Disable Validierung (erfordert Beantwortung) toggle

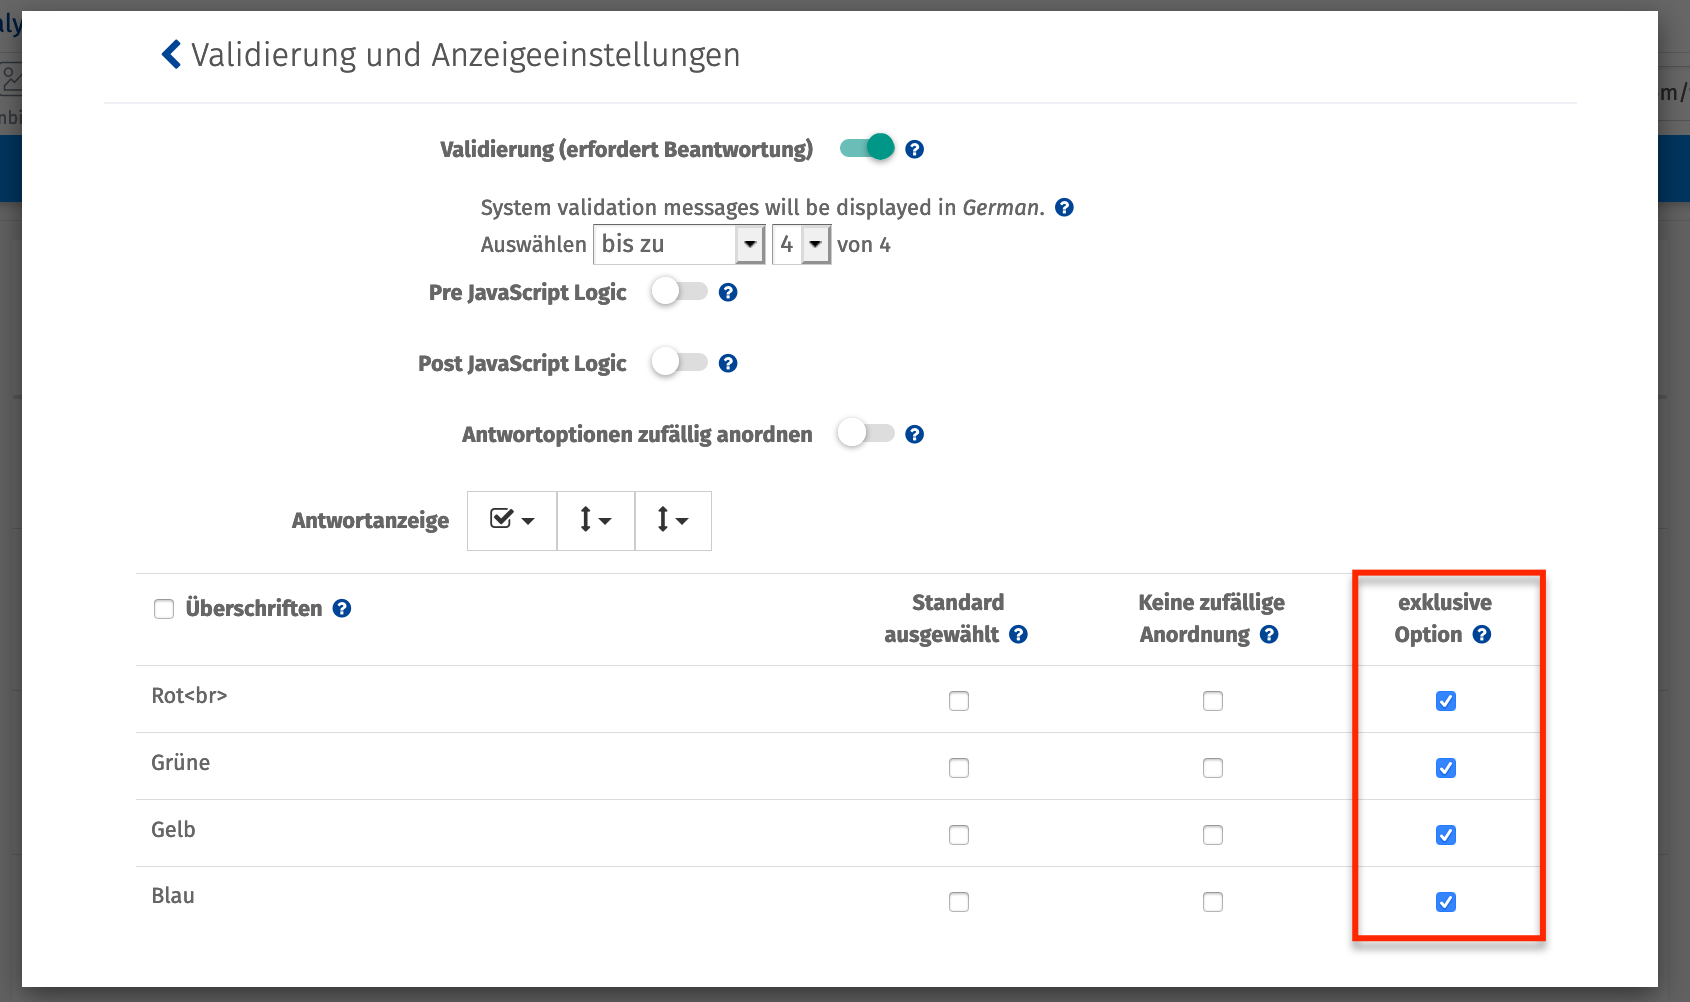[x=866, y=146]
